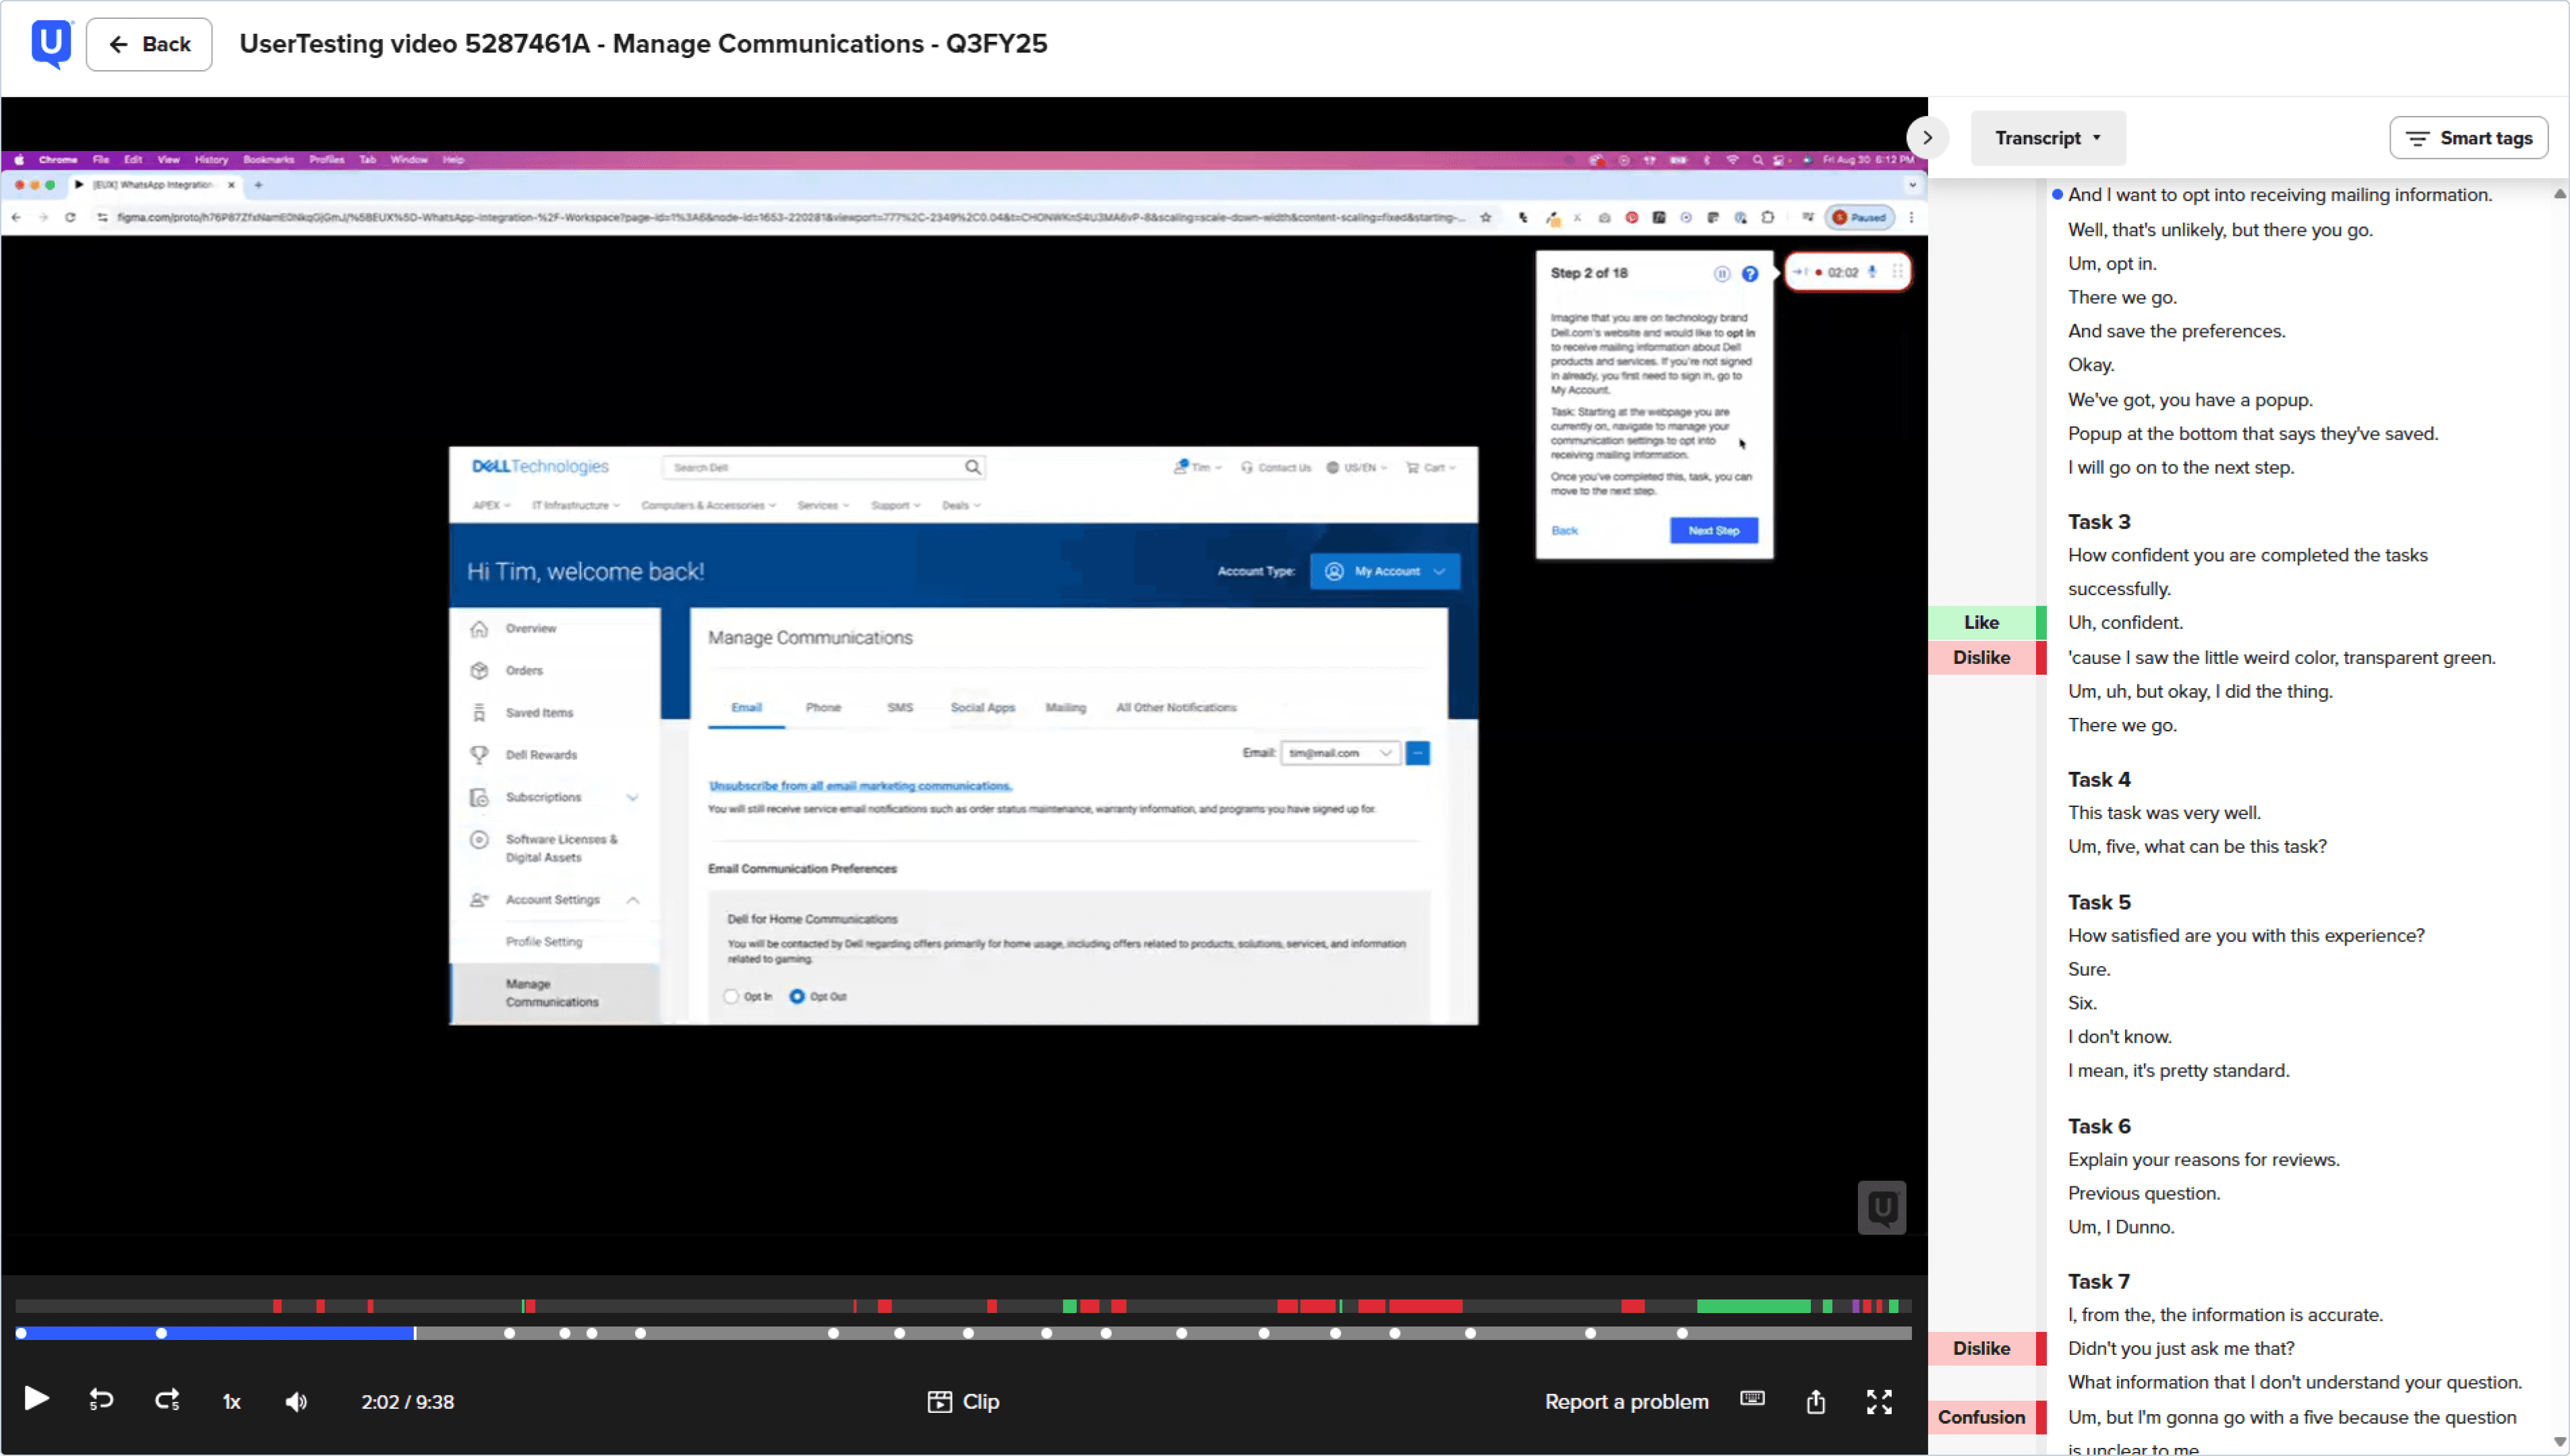Click the UserTesting logo
The height and width of the screenshot is (1456, 2570).
pos(52,44)
